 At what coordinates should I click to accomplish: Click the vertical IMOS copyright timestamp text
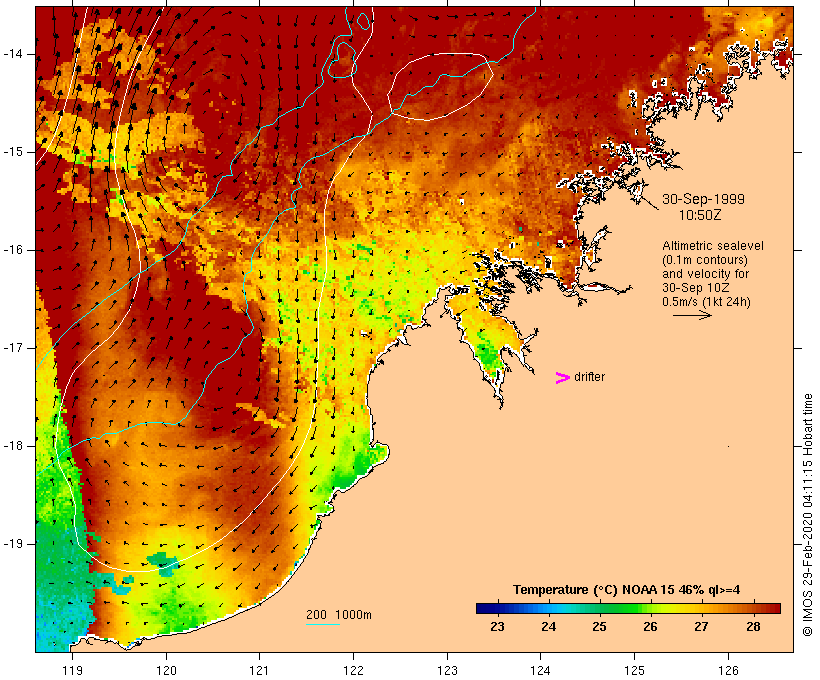click(807, 515)
